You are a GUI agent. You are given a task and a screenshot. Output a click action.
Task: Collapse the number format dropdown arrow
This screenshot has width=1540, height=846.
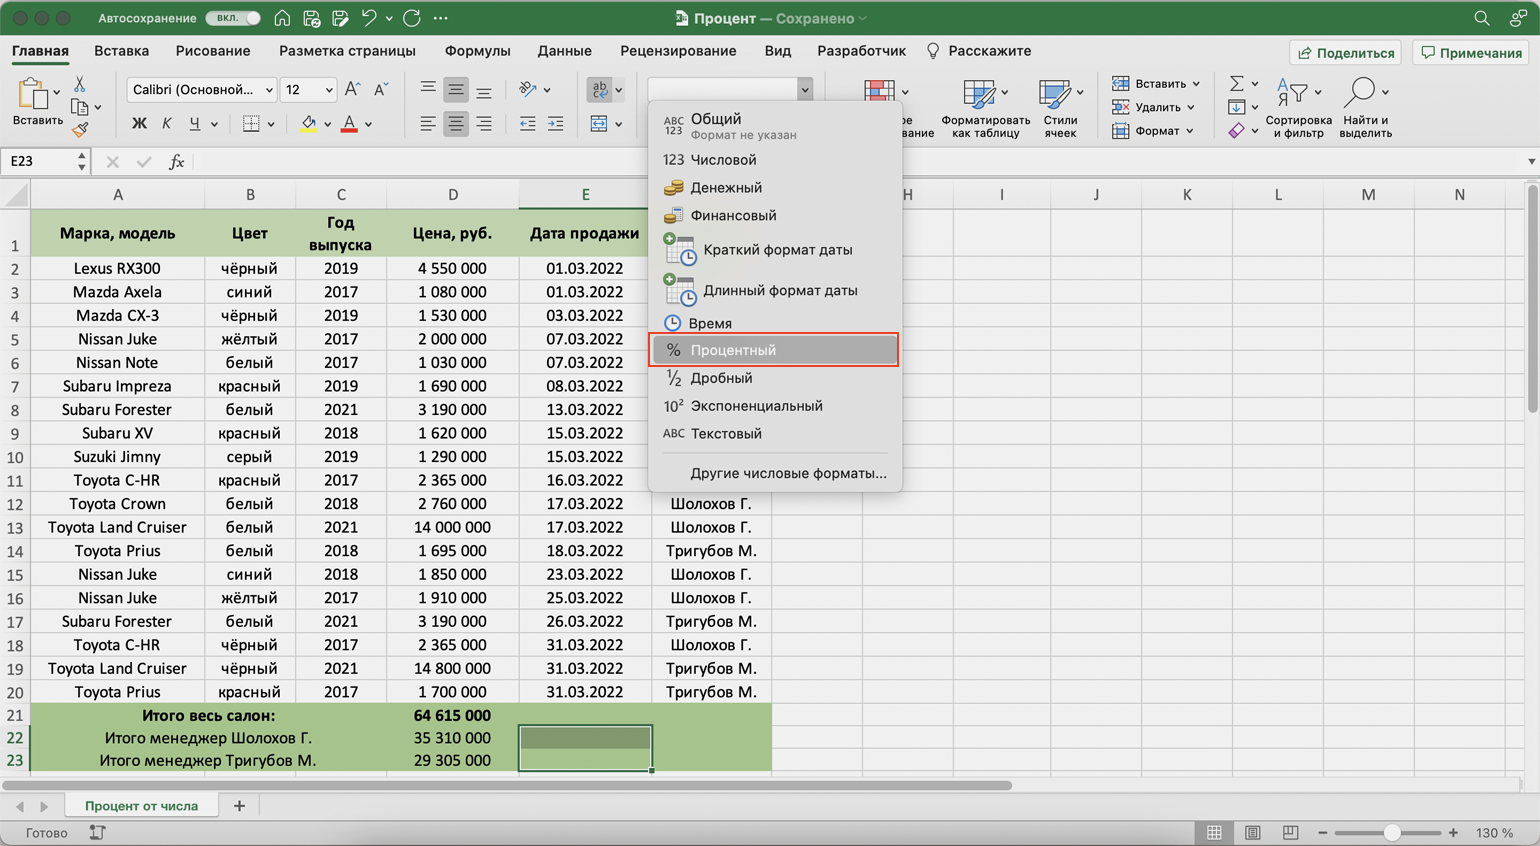(x=804, y=90)
